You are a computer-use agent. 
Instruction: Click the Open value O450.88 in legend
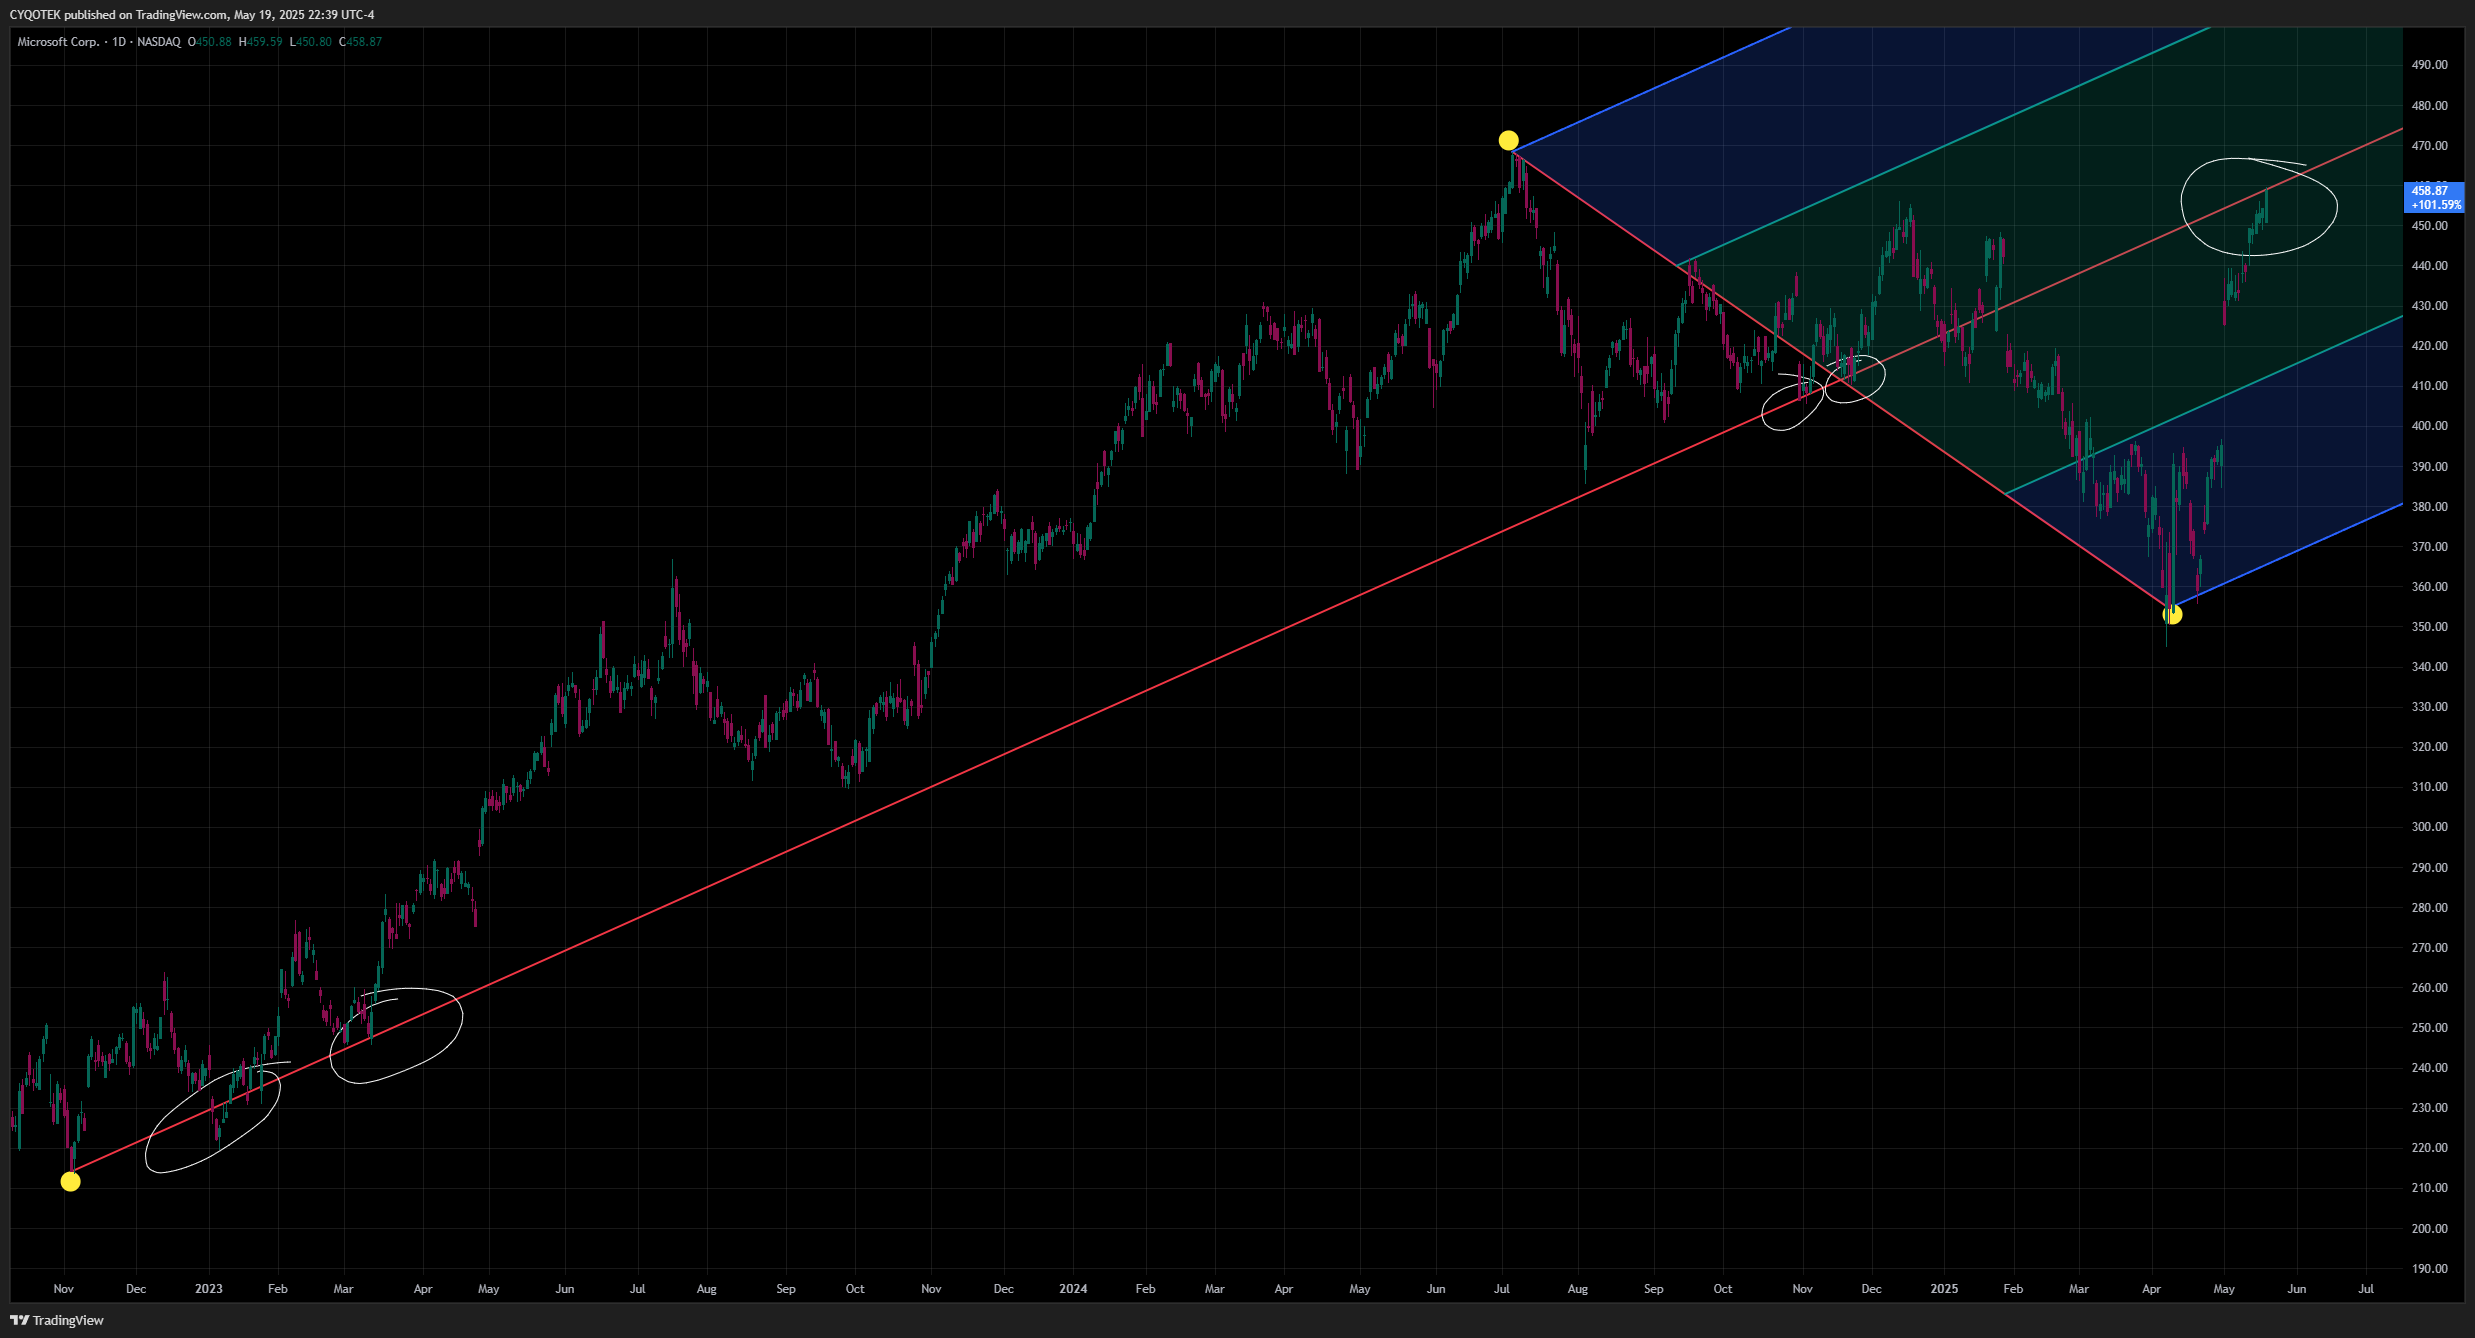point(210,42)
